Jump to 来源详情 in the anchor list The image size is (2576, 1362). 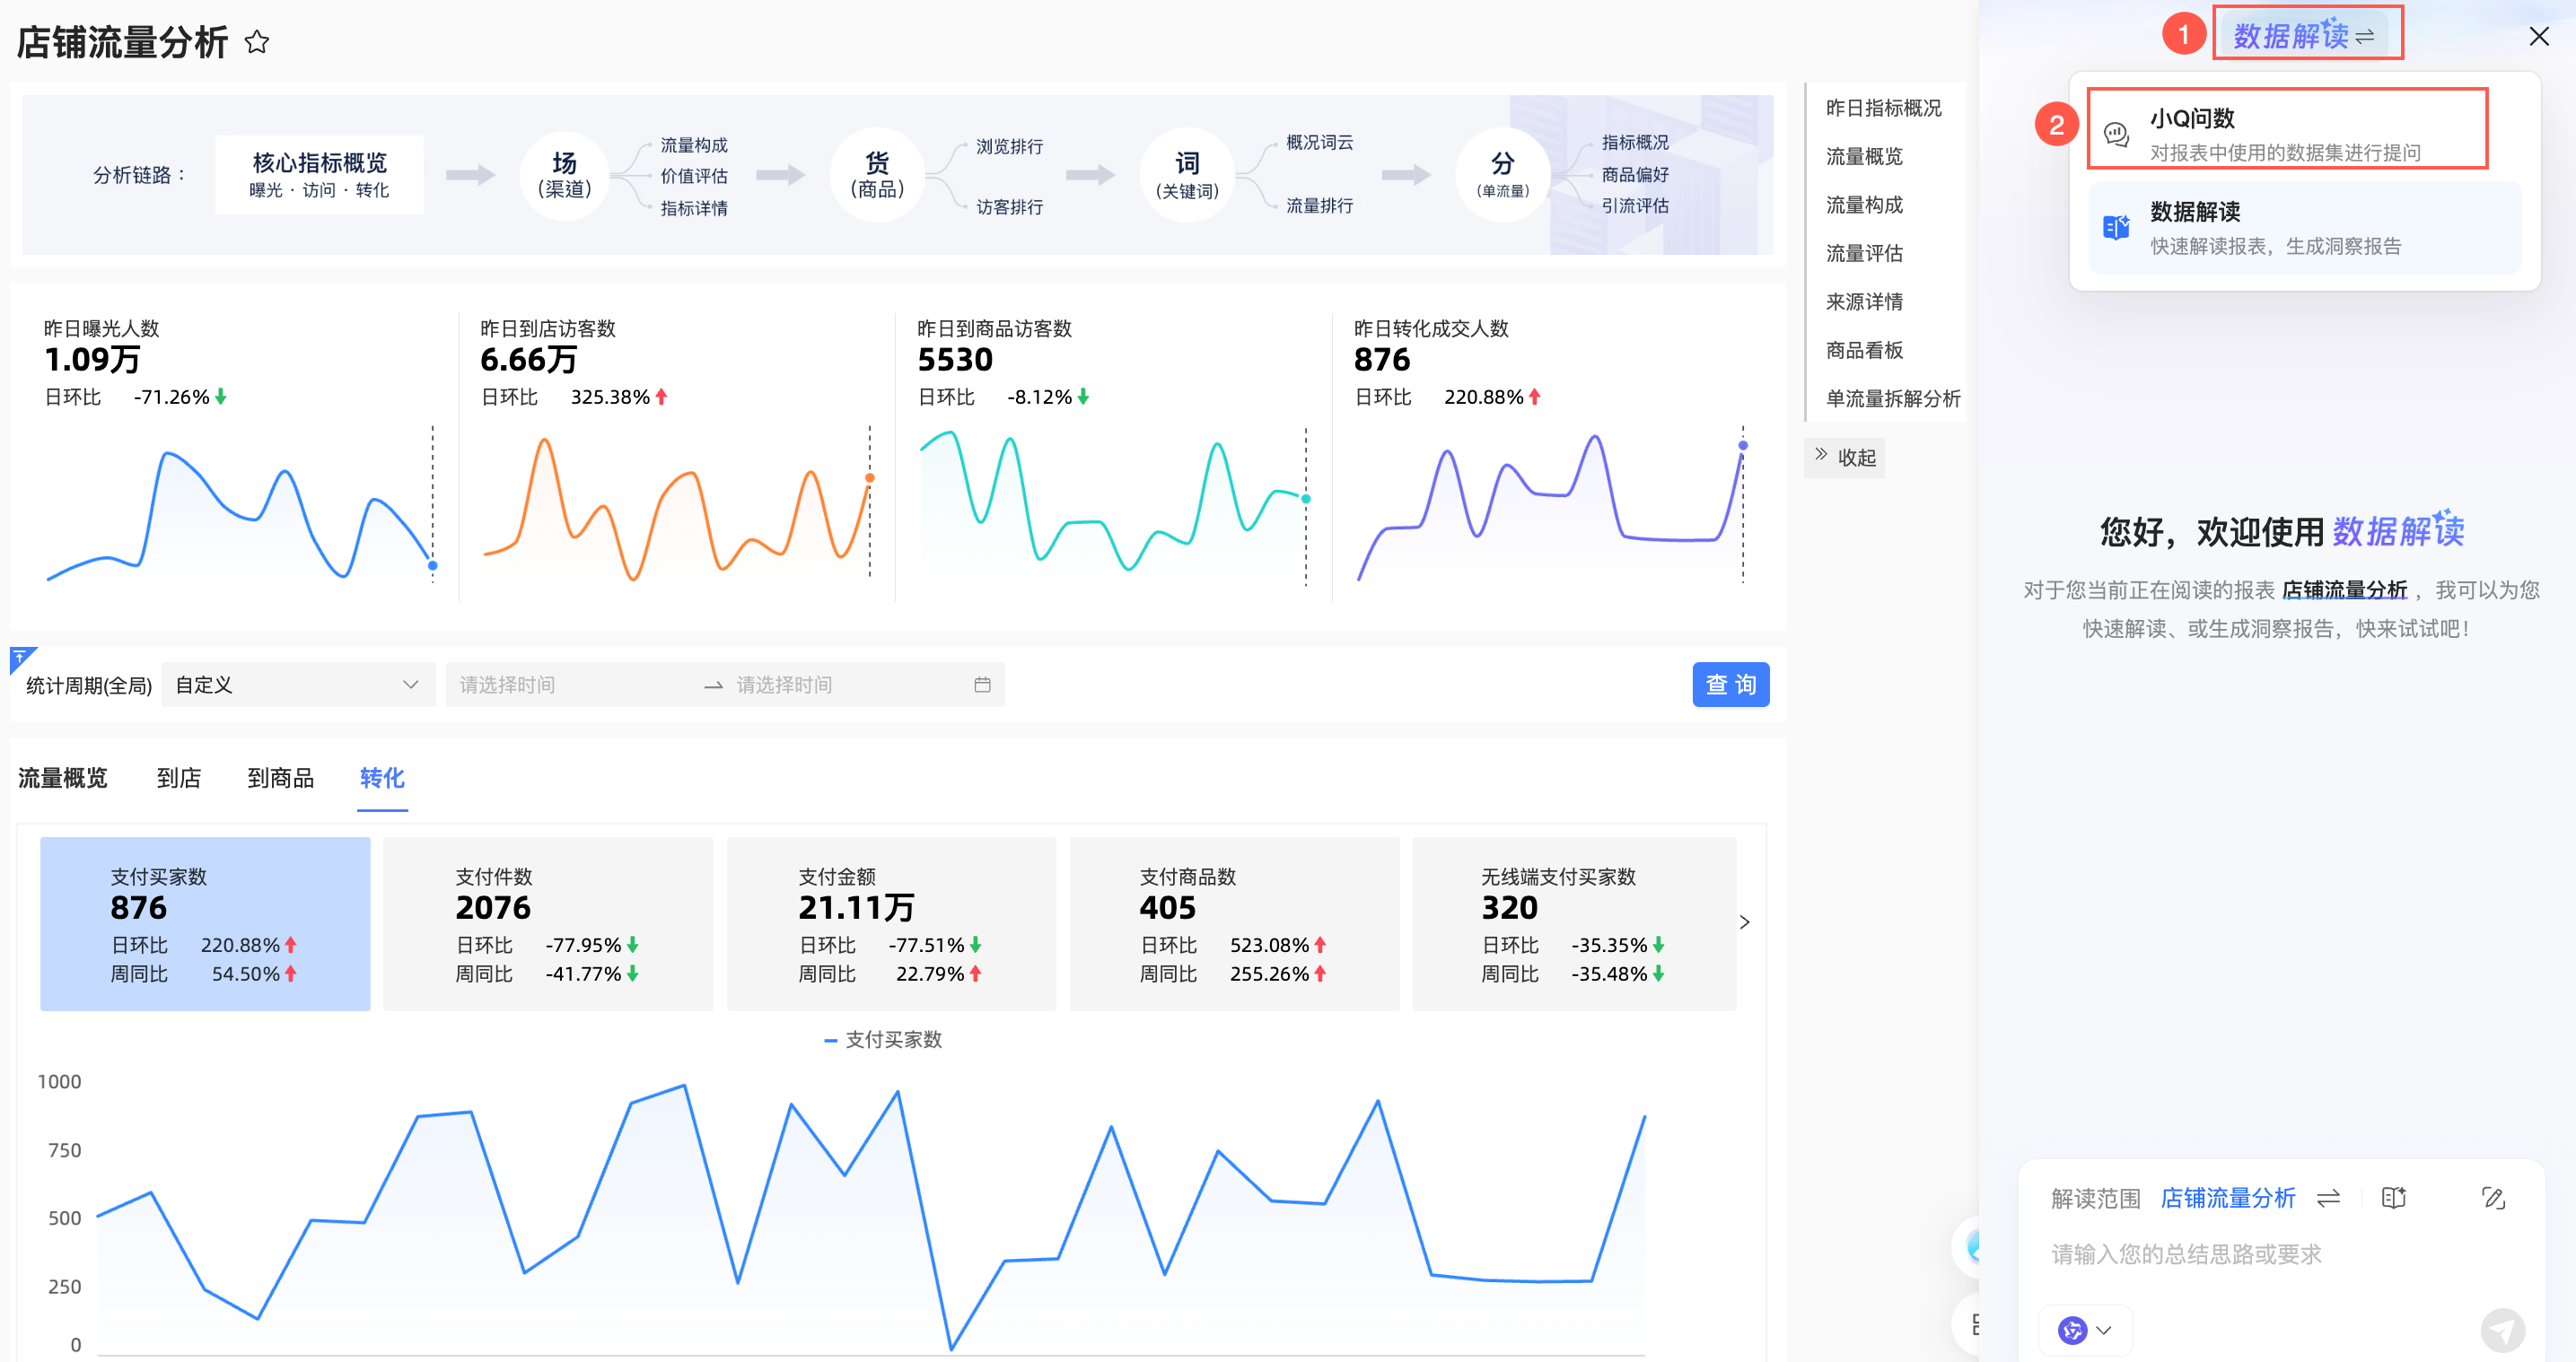coord(1864,302)
